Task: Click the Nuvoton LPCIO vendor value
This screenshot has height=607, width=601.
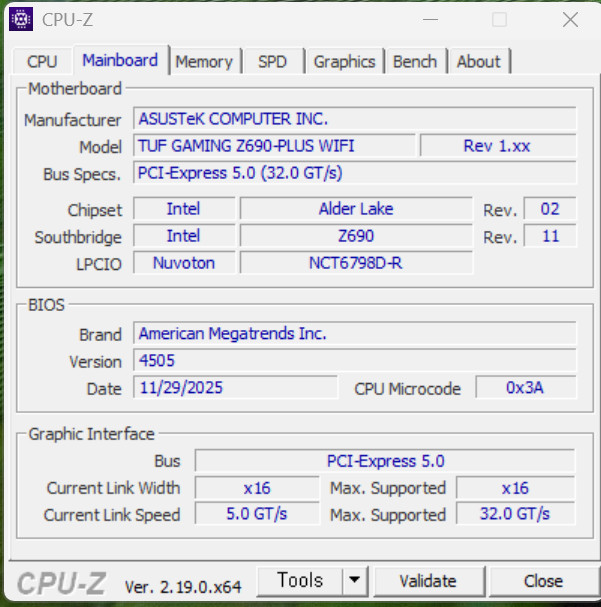Action: click(184, 263)
